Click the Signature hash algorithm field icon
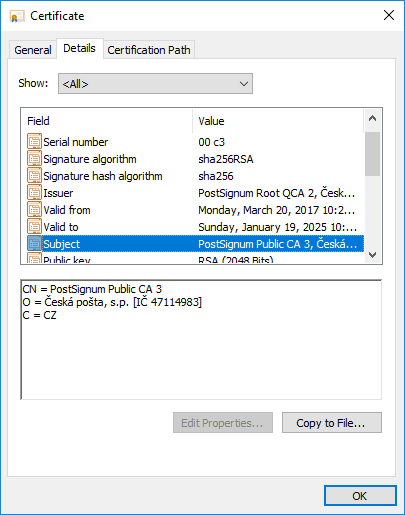405x515 pixels. pos(34,176)
